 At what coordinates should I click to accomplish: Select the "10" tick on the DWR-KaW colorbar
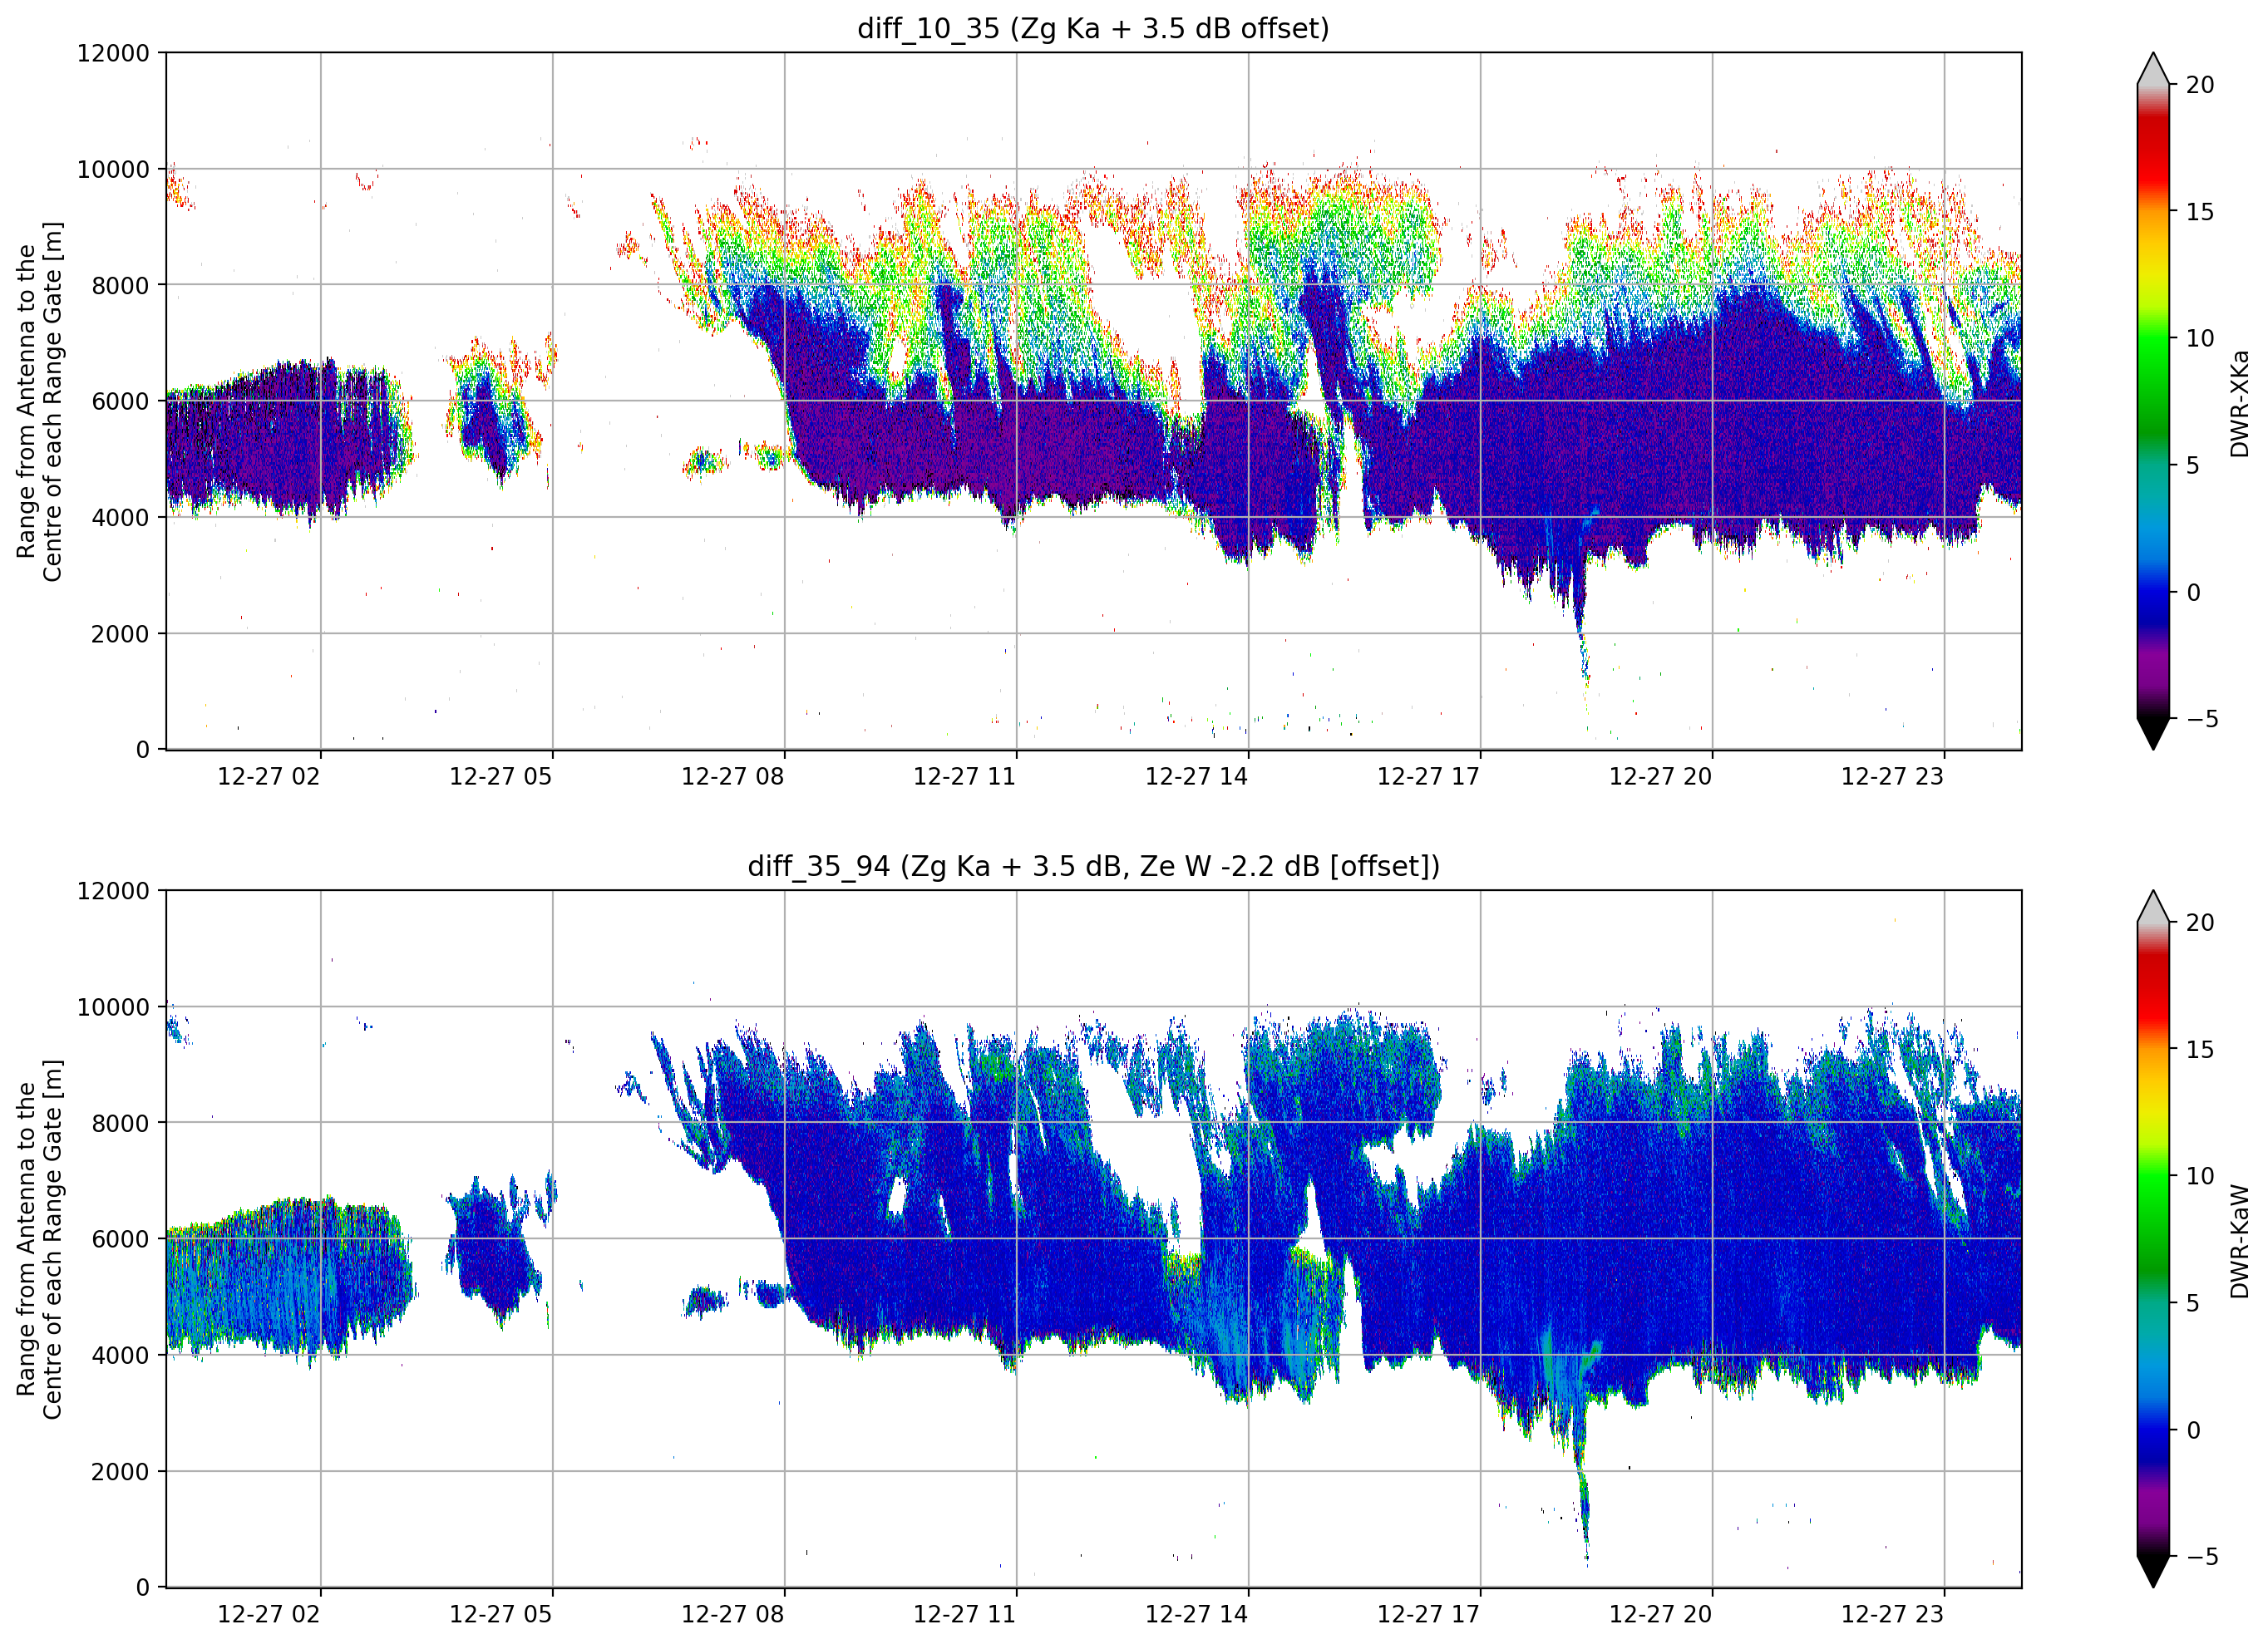coord(2200,1176)
